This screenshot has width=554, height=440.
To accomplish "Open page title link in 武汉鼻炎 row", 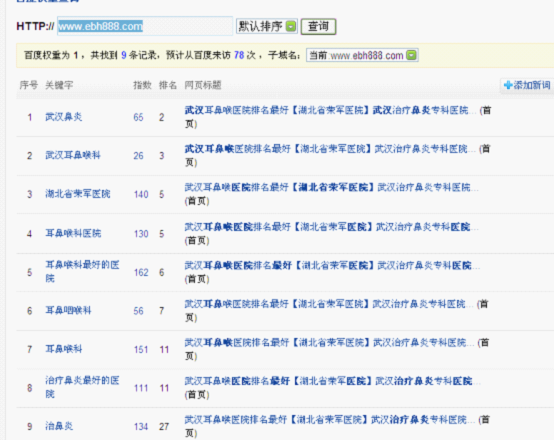I will 330,110.
